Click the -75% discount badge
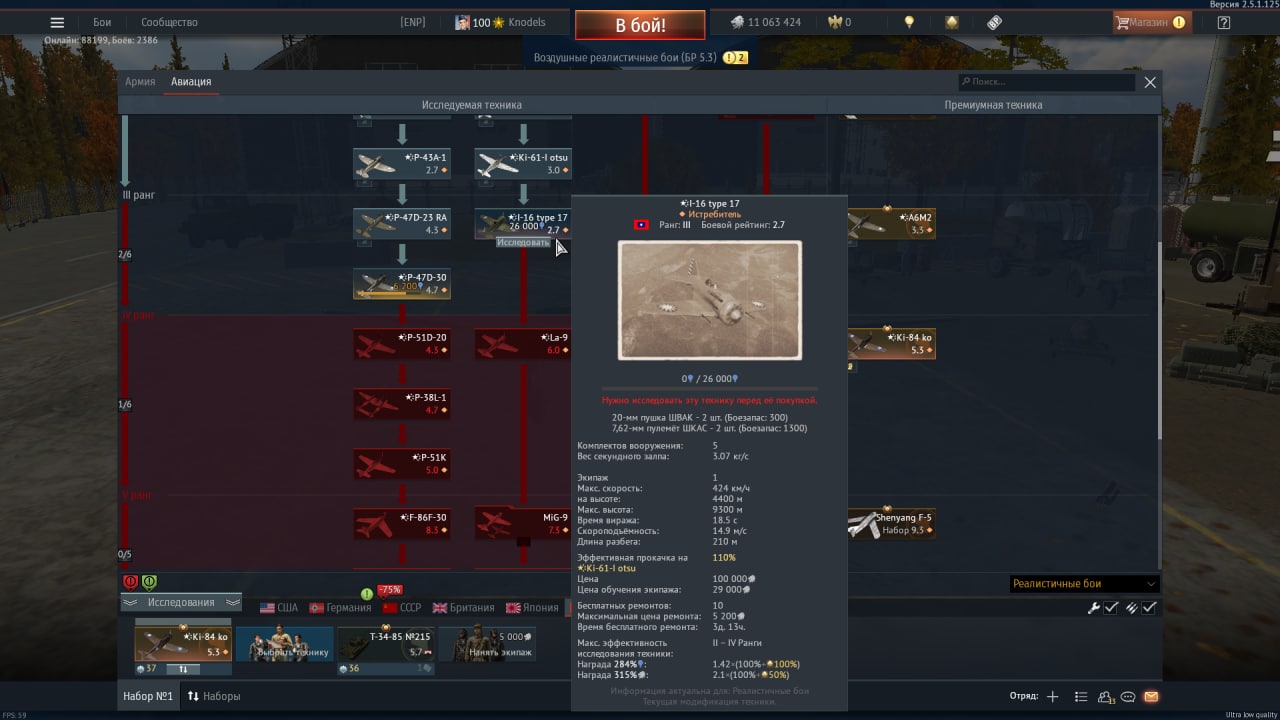This screenshot has width=1280, height=720. (389, 590)
